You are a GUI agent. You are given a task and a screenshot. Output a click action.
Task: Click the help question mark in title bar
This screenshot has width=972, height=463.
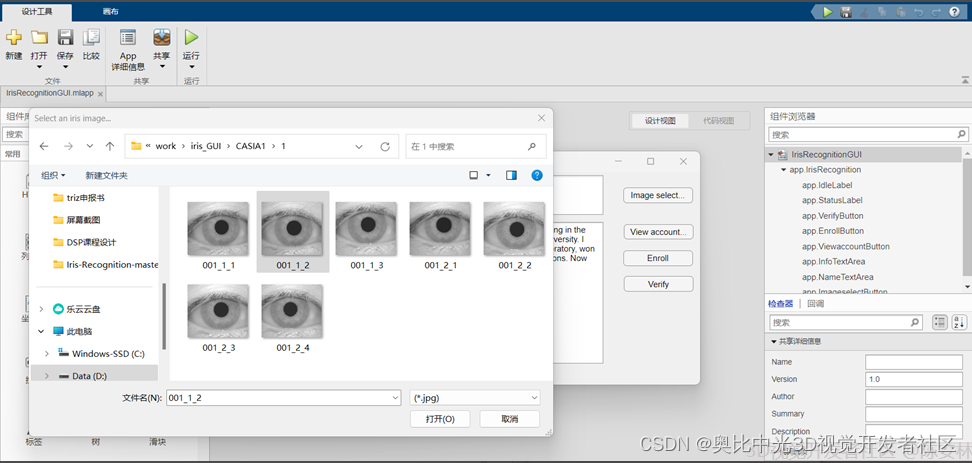pyautogui.click(x=955, y=12)
